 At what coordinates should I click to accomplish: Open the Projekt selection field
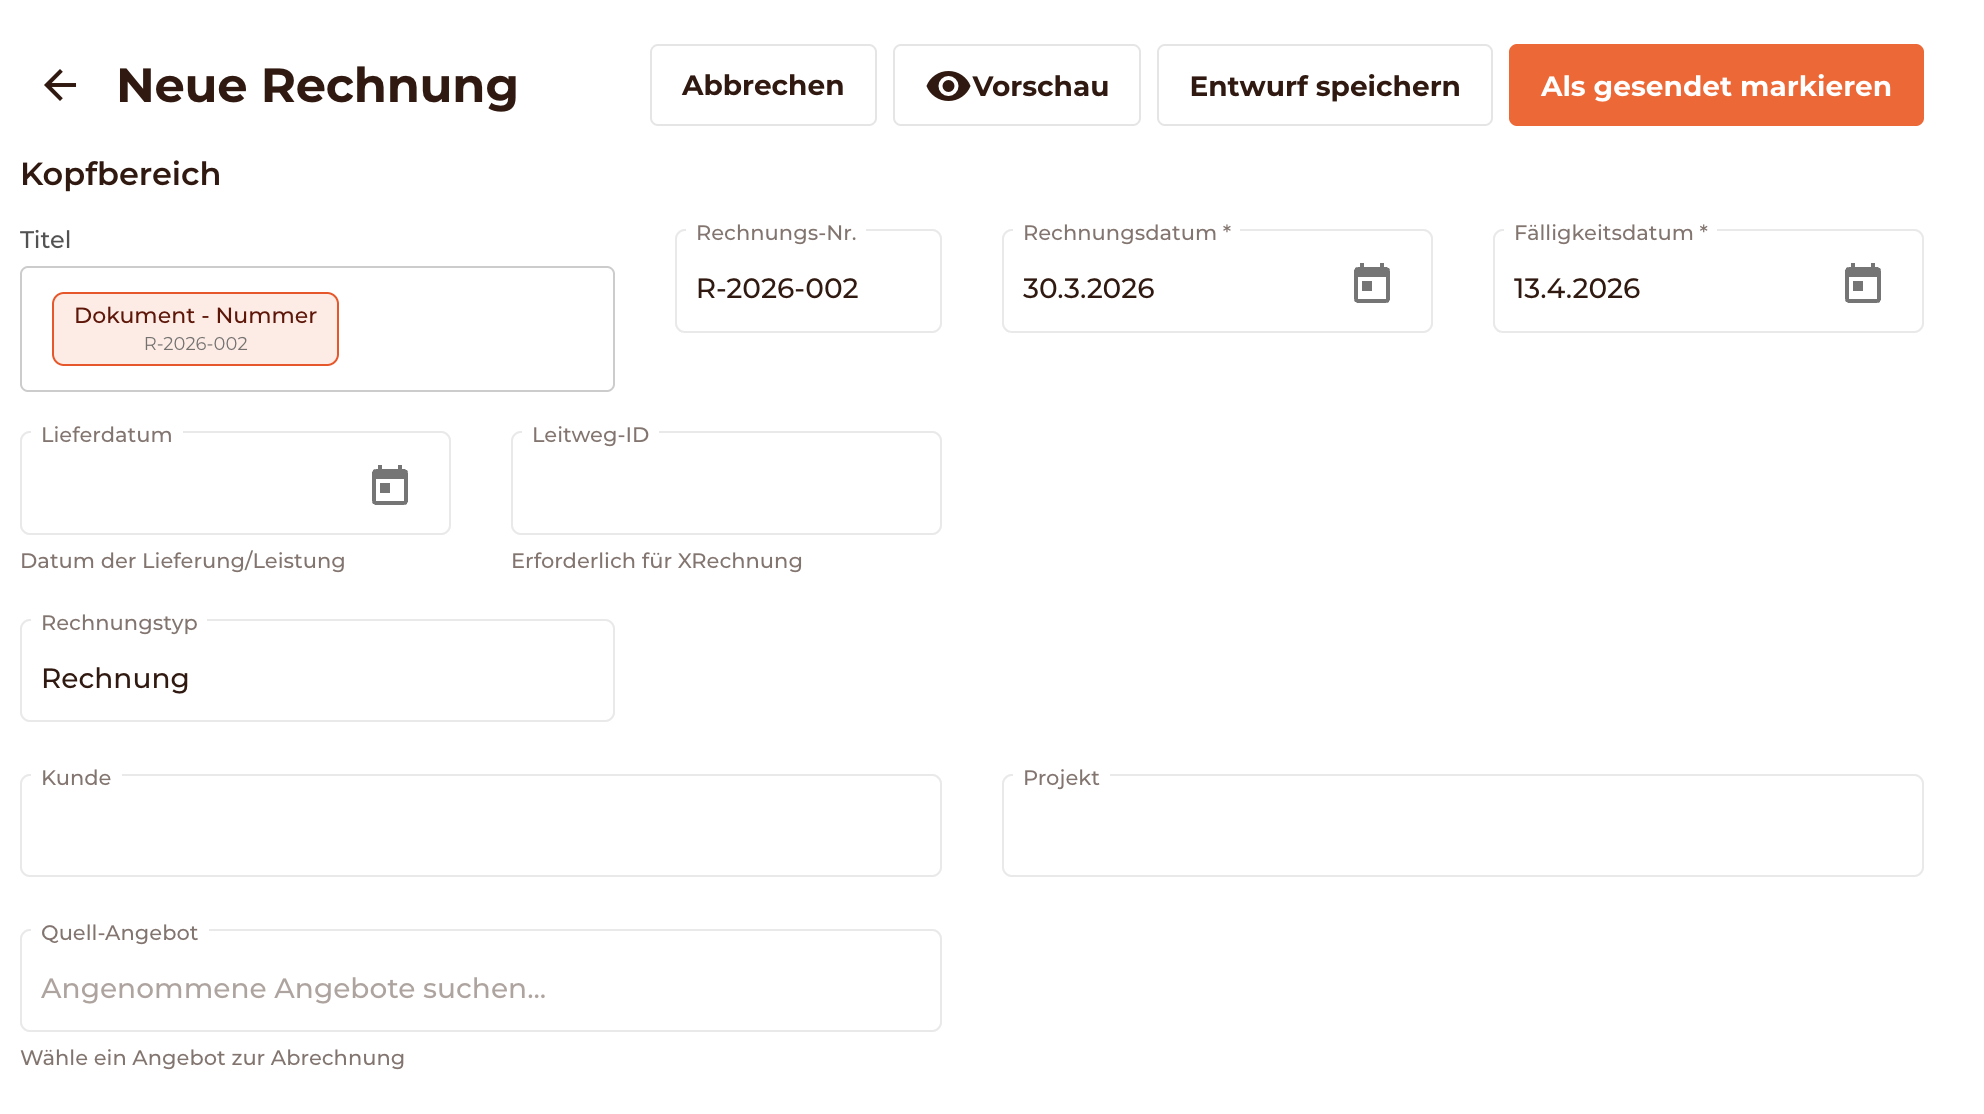[1462, 830]
